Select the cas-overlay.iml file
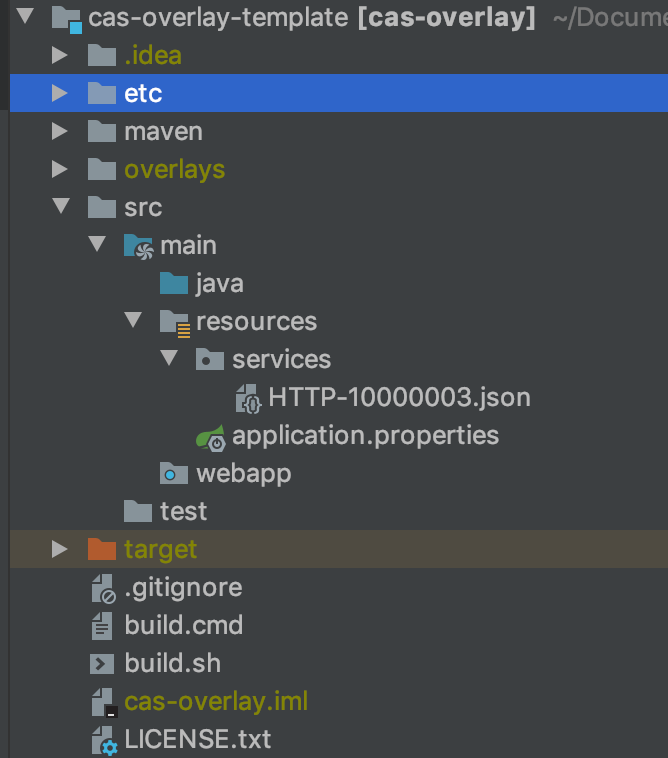The image size is (668, 758). click(x=216, y=701)
